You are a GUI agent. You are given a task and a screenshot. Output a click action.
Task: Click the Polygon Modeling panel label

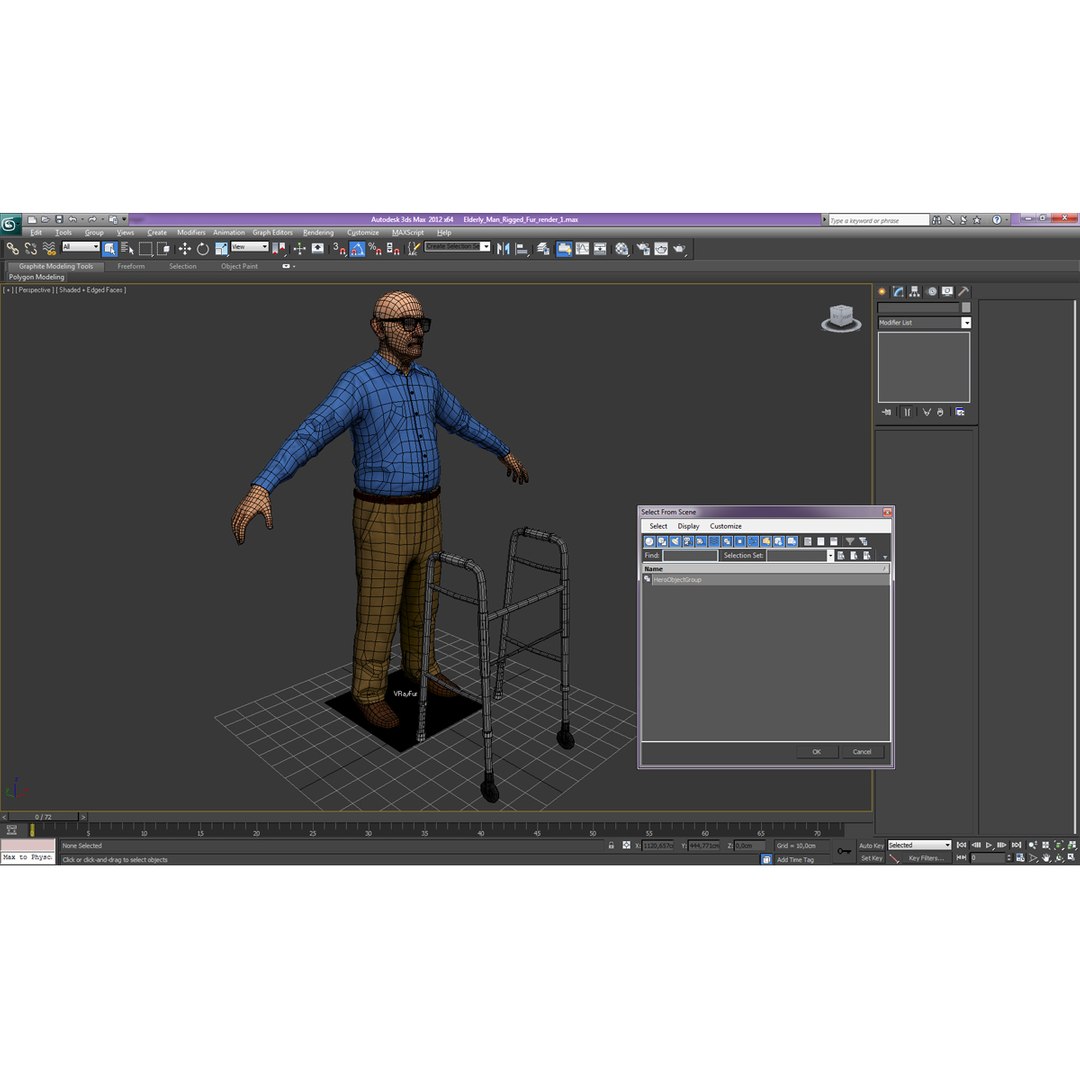pos(37,277)
